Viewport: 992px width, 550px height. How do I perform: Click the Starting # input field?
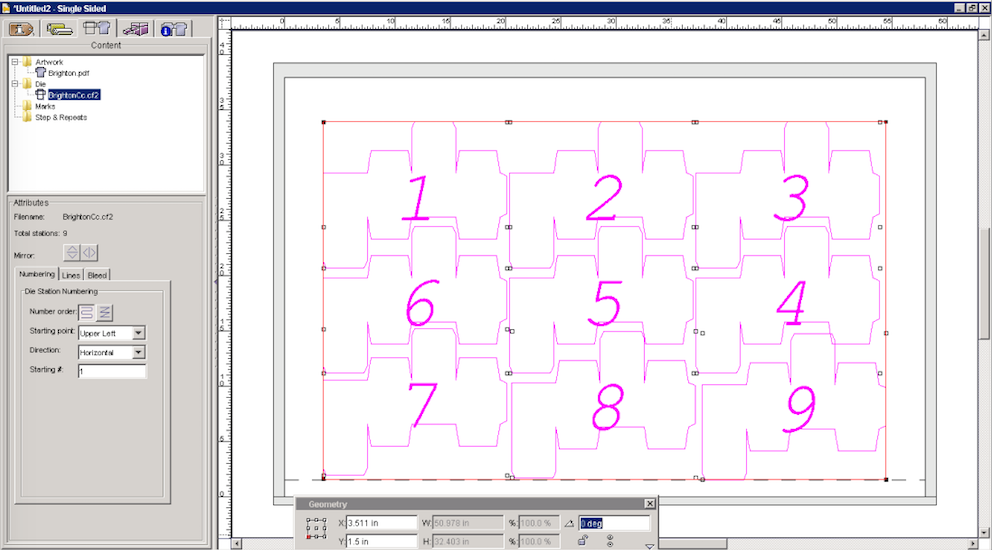coord(112,371)
